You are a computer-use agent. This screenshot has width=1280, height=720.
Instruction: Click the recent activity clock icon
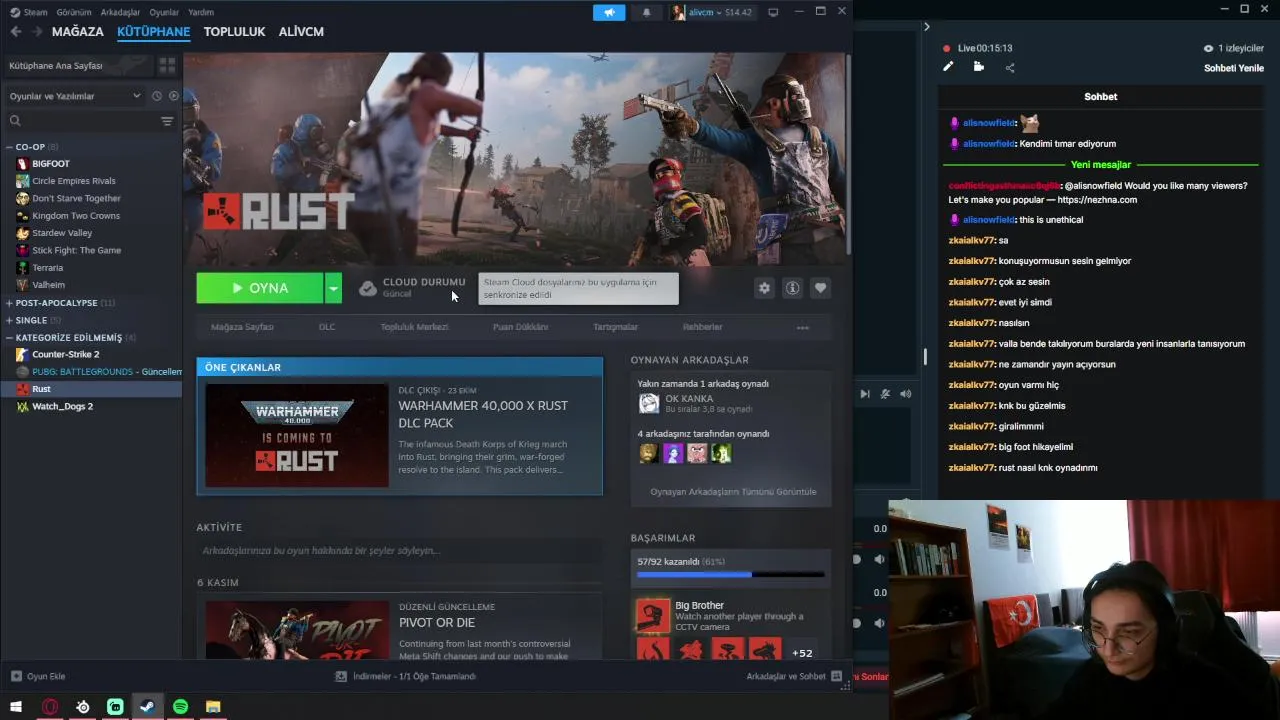pyautogui.click(x=156, y=96)
